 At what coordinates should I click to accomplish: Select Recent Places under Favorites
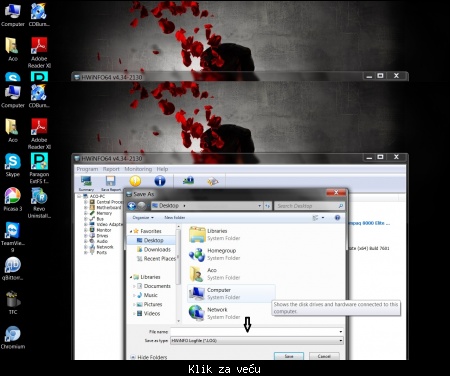tap(159, 259)
